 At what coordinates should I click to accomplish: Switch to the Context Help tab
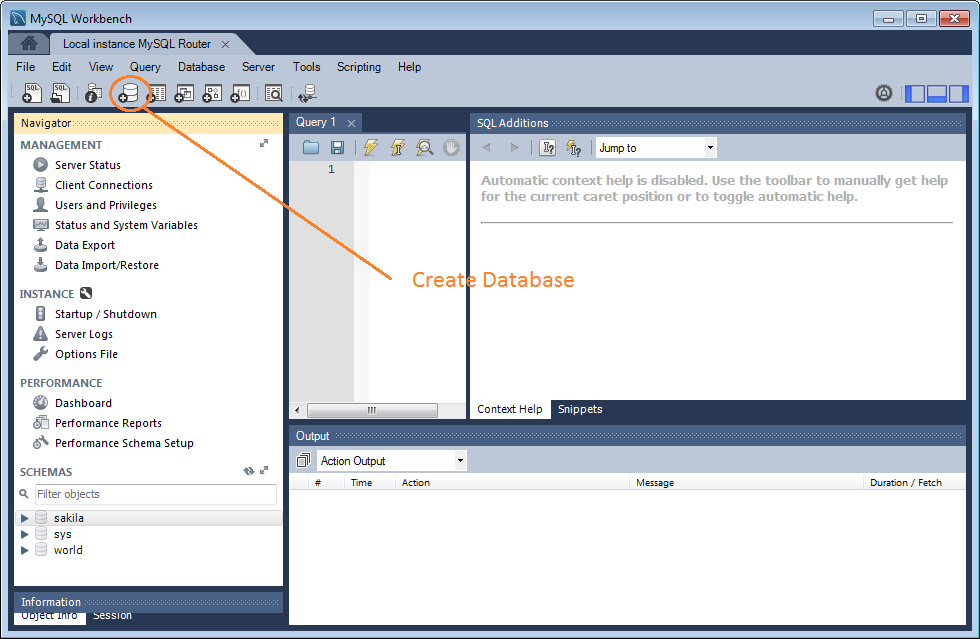pyautogui.click(x=509, y=409)
